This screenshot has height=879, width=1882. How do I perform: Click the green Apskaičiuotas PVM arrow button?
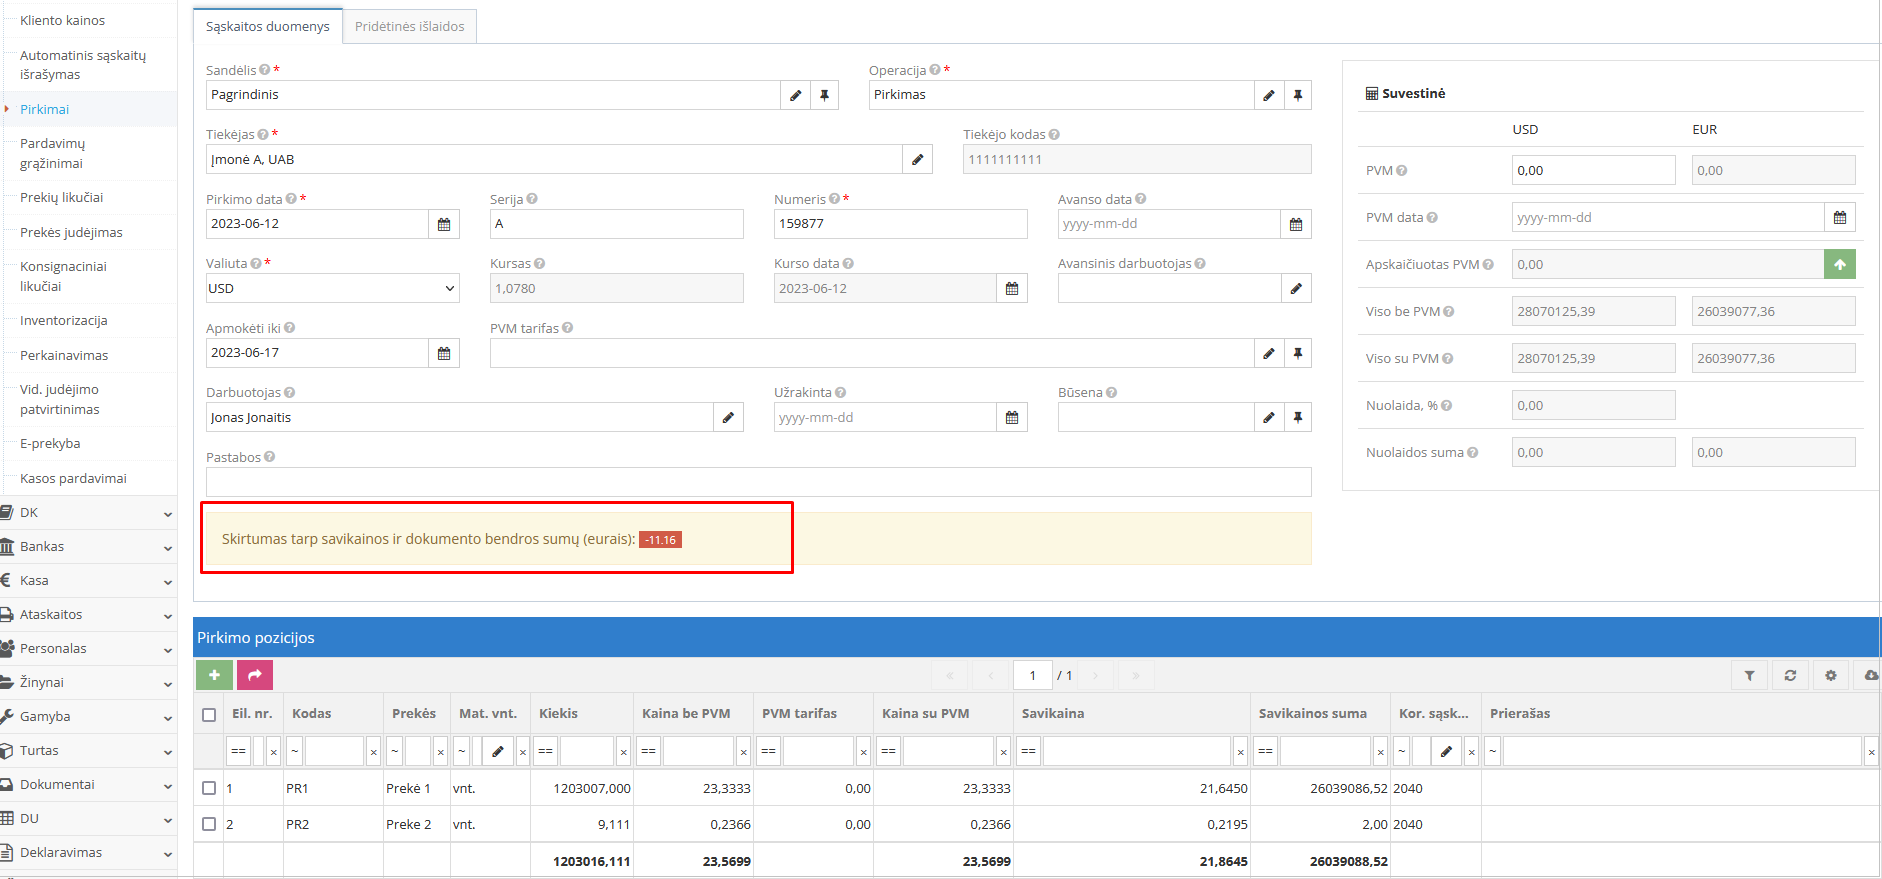[1839, 265]
